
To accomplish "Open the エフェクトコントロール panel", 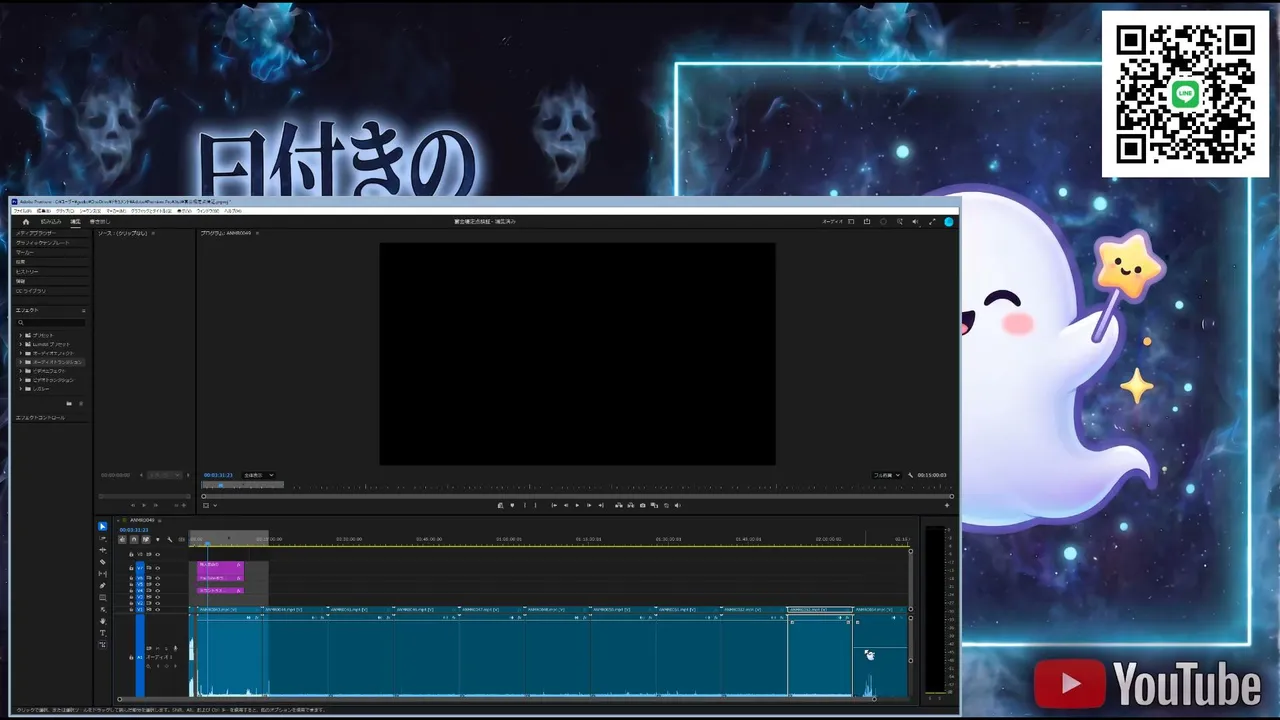I will tap(40, 417).
